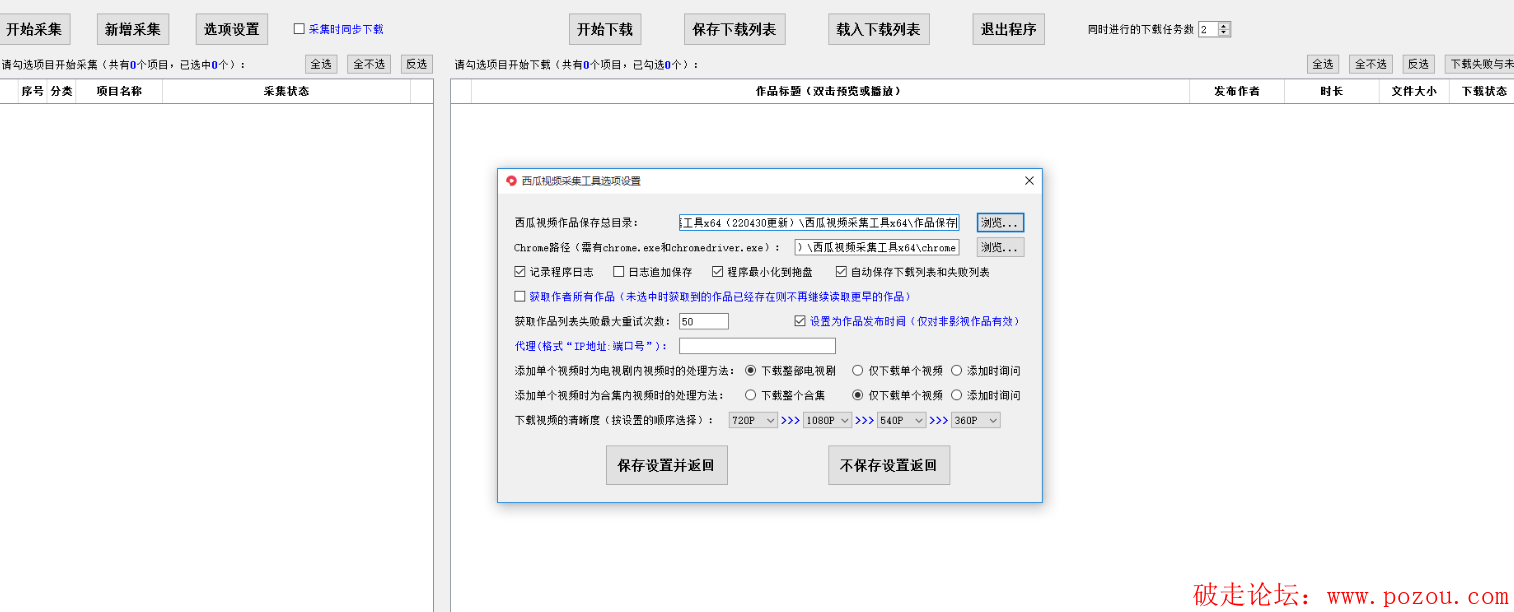Click the 新增采集 button
The image size is (1514, 612).
pyautogui.click(x=133, y=29)
